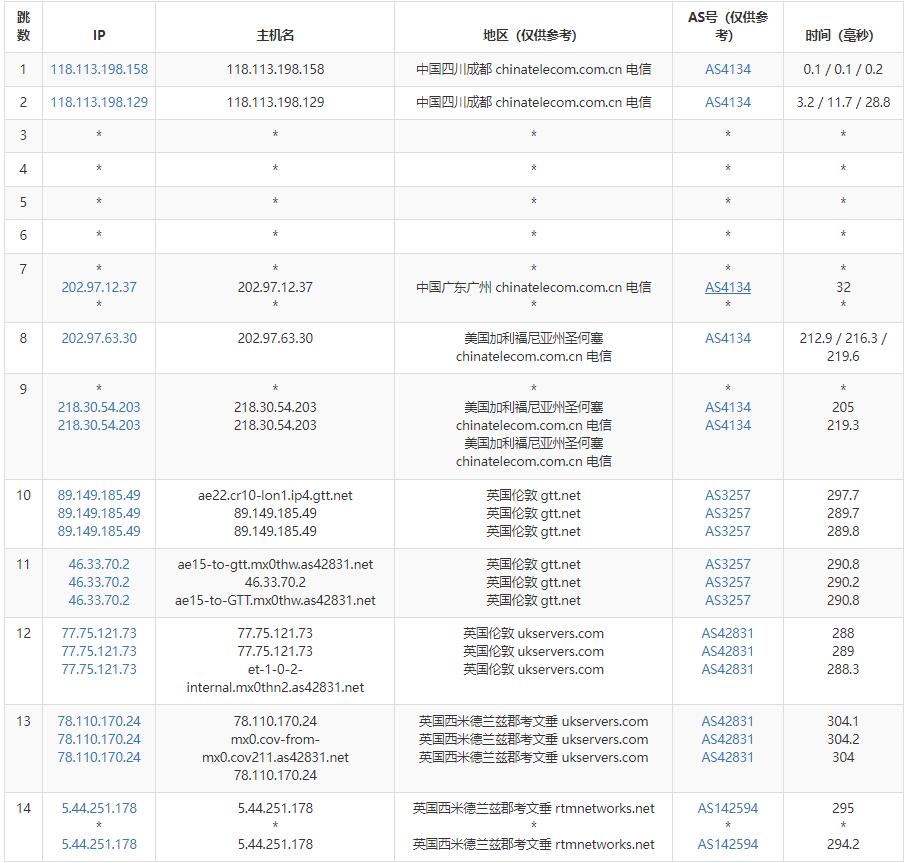Click the 主机名 column header
The image size is (904, 863).
pos(275,36)
